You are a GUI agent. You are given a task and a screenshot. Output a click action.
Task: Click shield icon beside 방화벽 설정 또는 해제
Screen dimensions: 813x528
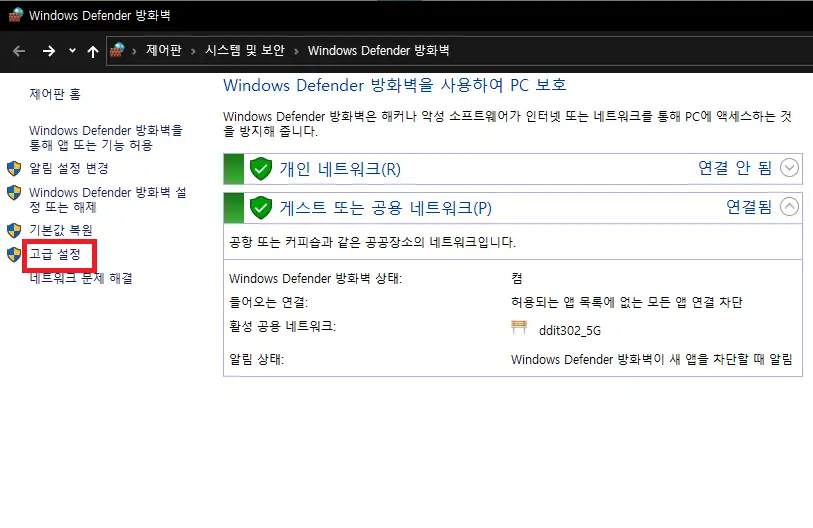click(x=14, y=192)
